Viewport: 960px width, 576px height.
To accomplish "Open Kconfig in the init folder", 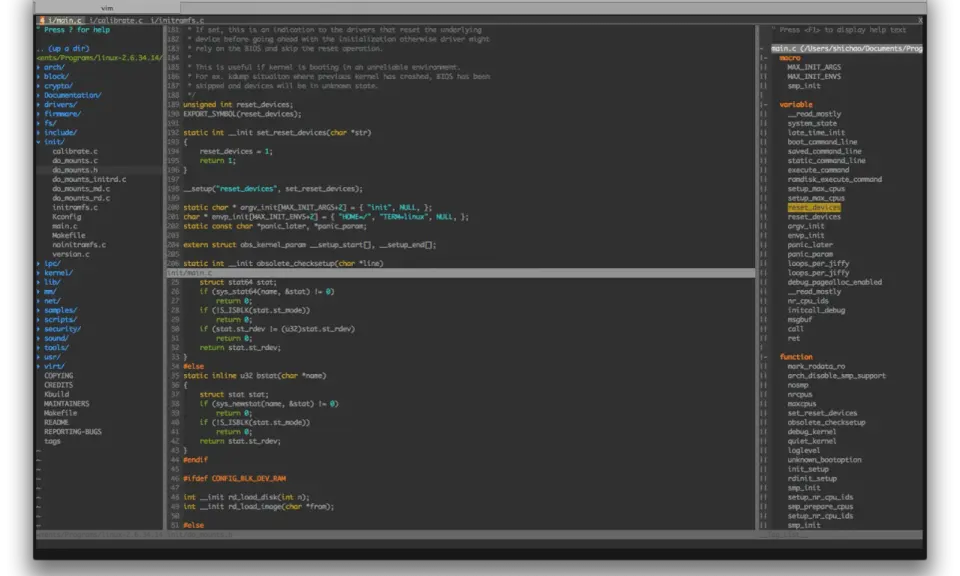I will coord(66,217).
